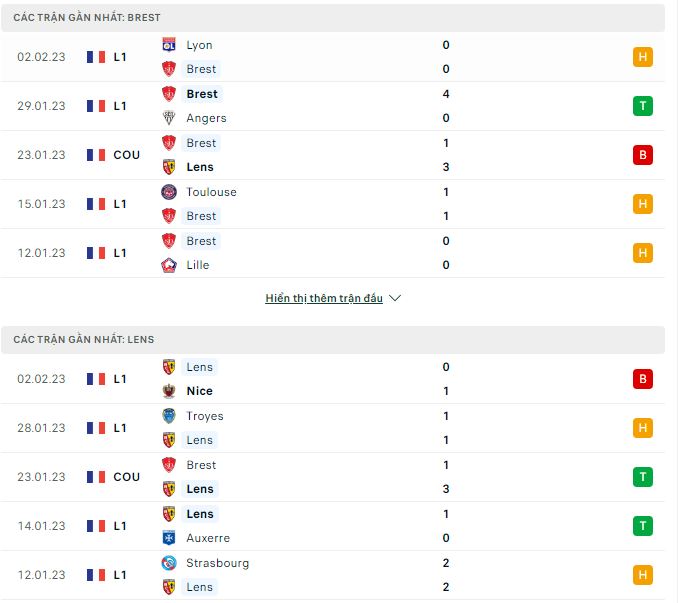
Task: Open the Toulouse team name link
Action: tap(211, 192)
